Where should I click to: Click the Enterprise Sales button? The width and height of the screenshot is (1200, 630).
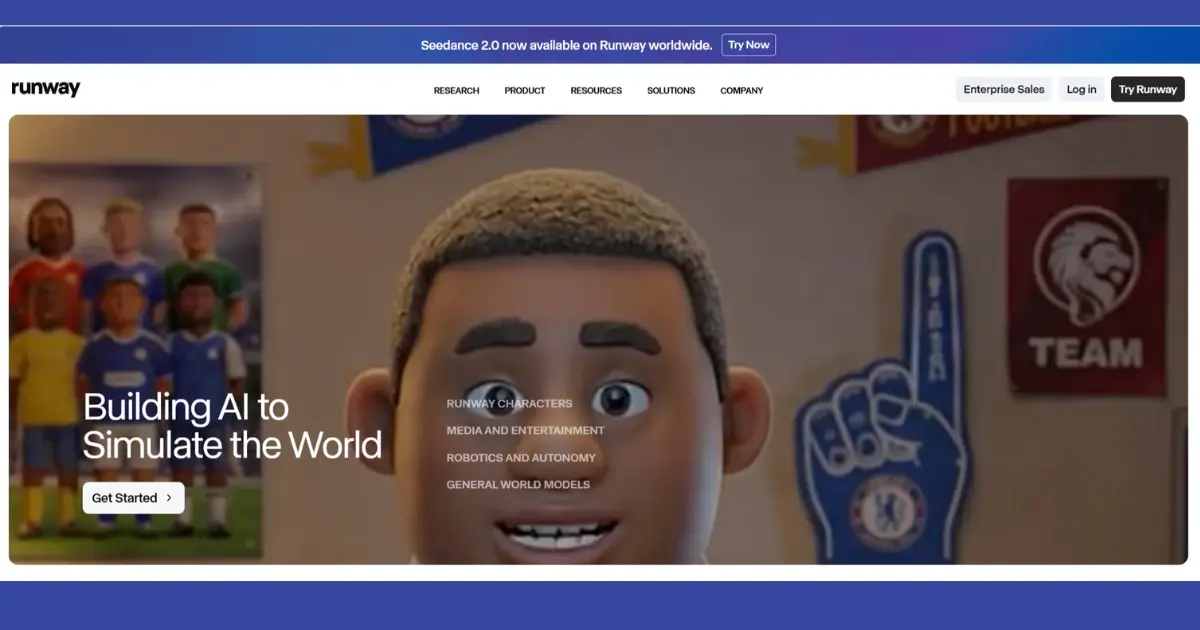tap(1004, 89)
